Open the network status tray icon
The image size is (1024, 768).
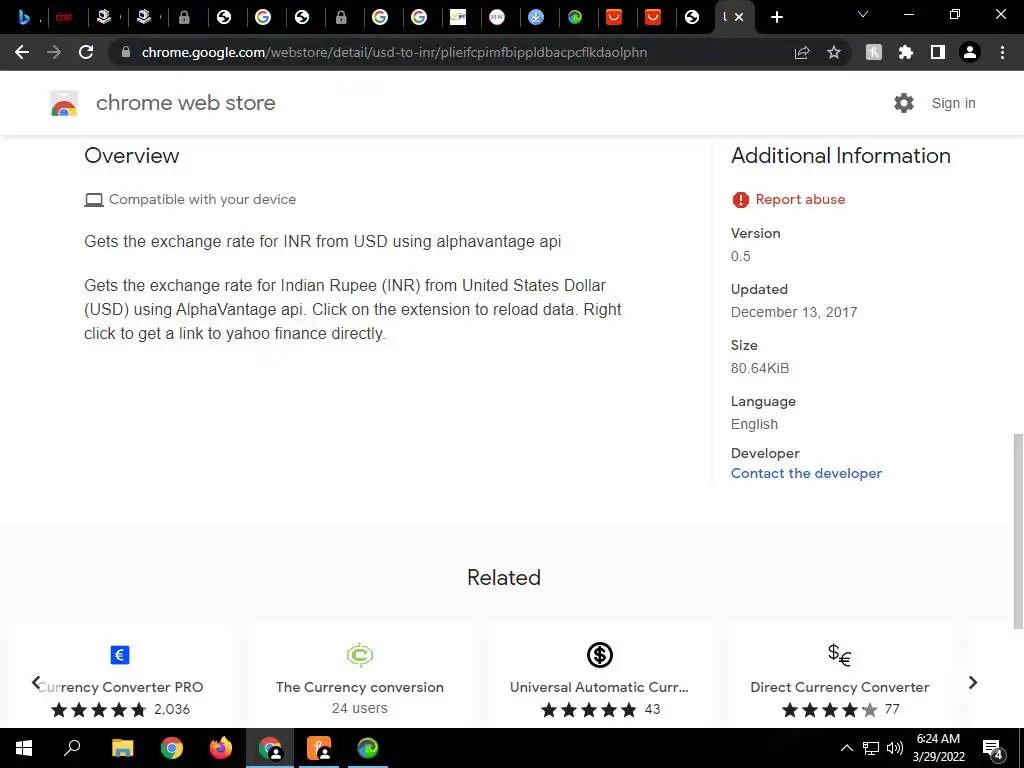coord(871,748)
